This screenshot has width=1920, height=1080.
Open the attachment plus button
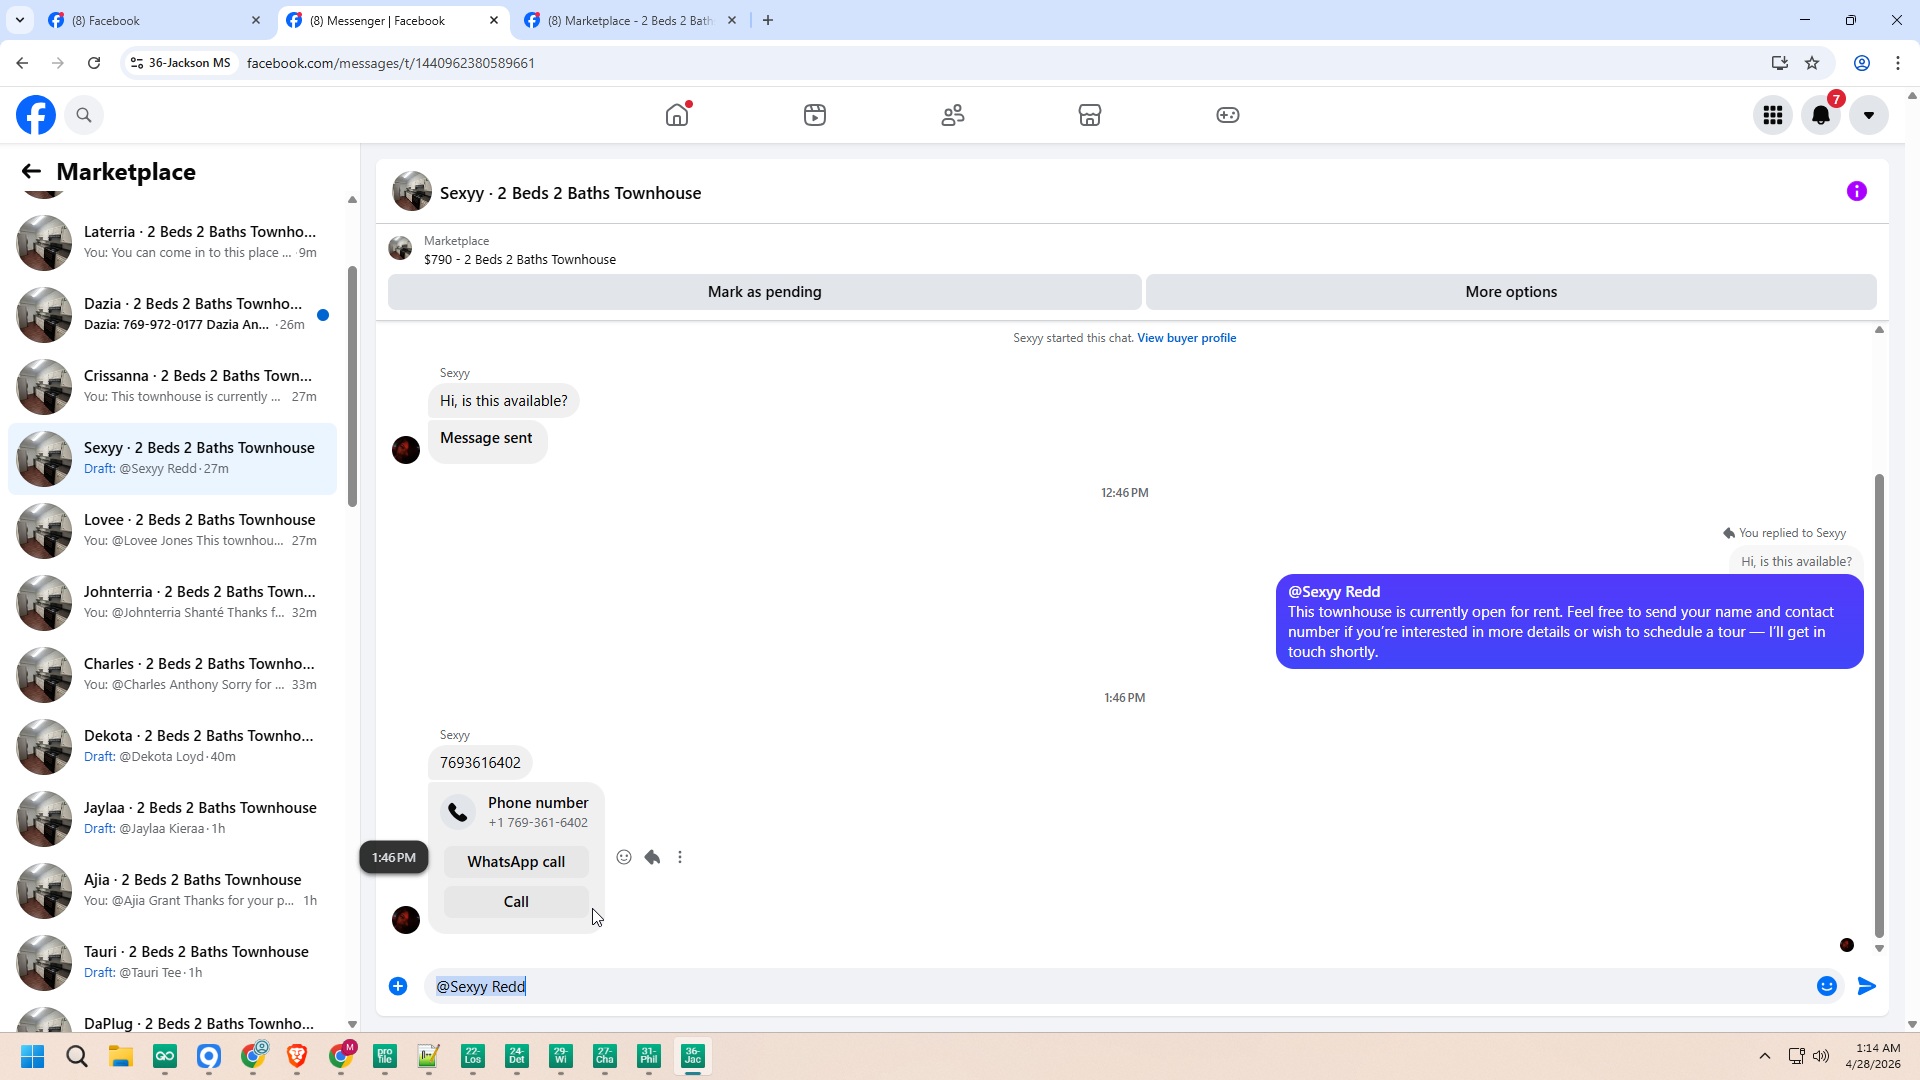click(398, 986)
